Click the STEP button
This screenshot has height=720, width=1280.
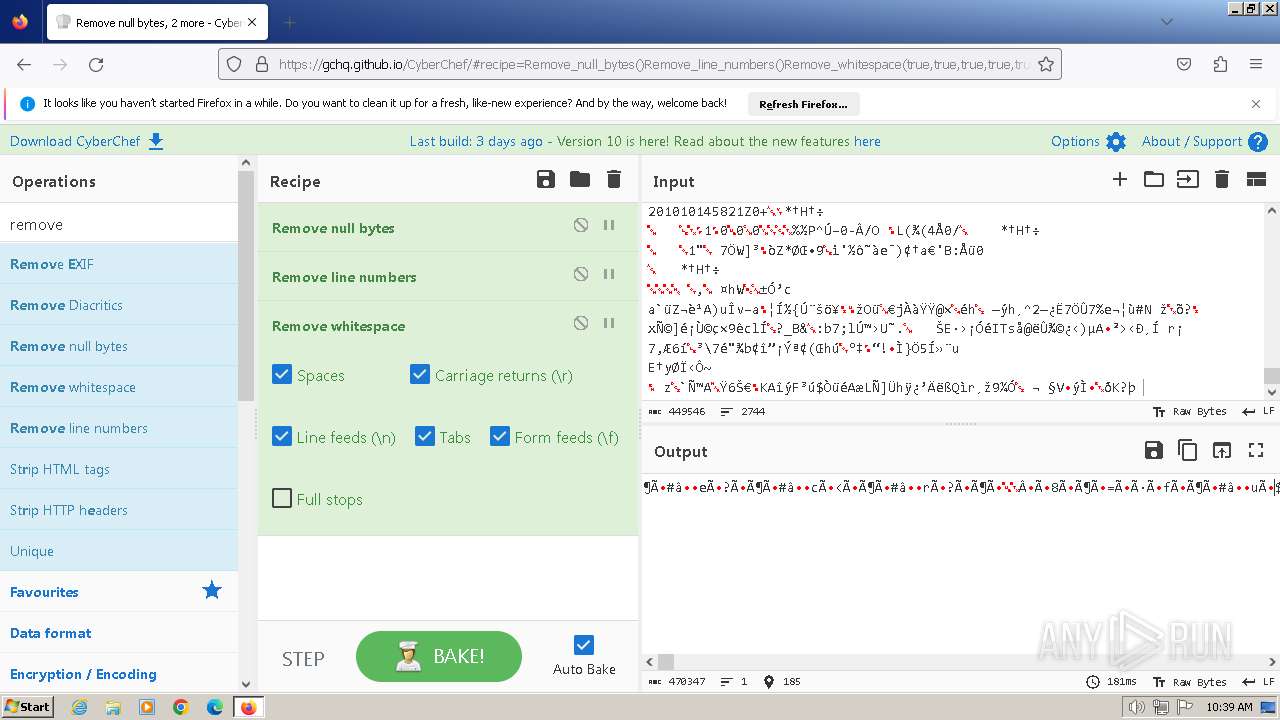303,658
